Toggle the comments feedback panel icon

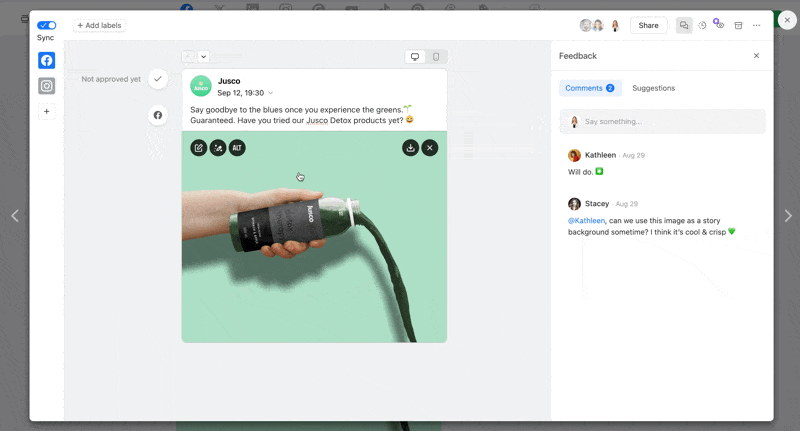684,26
